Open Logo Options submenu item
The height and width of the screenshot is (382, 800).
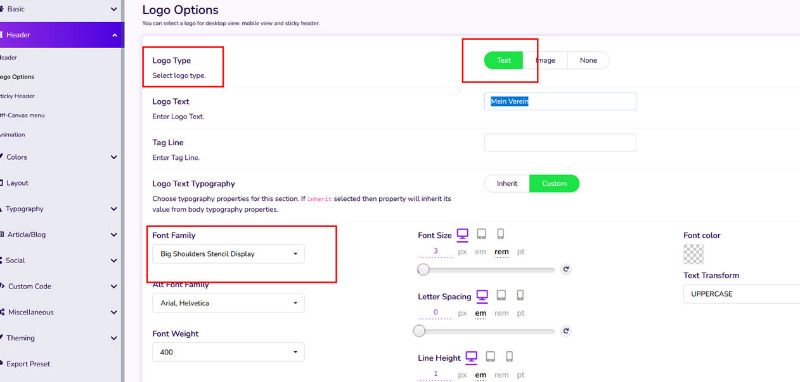[x=17, y=77]
